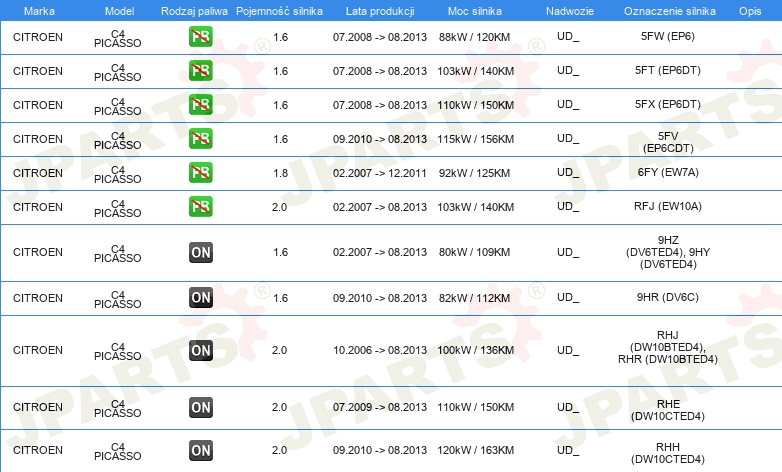The image size is (782, 472).
Task: Click the Lata produkcji column header
Action: tap(380, 11)
